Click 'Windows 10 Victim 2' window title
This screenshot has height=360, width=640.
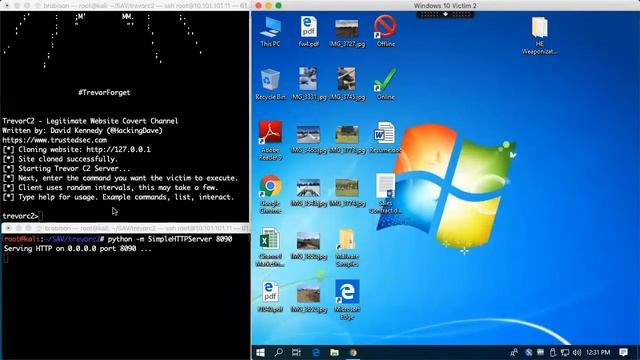pyautogui.click(x=445, y=5)
